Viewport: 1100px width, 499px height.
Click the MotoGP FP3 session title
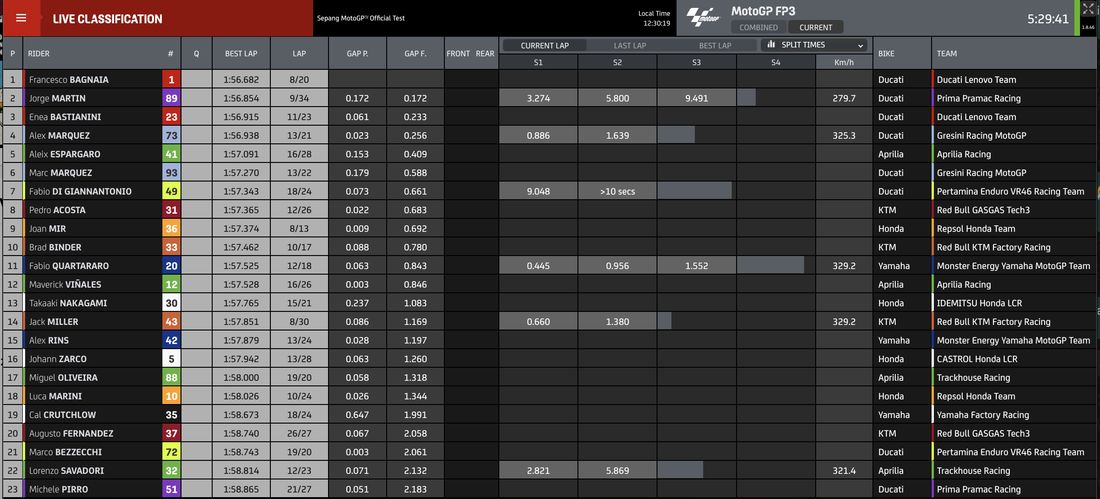click(x=763, y=11)
